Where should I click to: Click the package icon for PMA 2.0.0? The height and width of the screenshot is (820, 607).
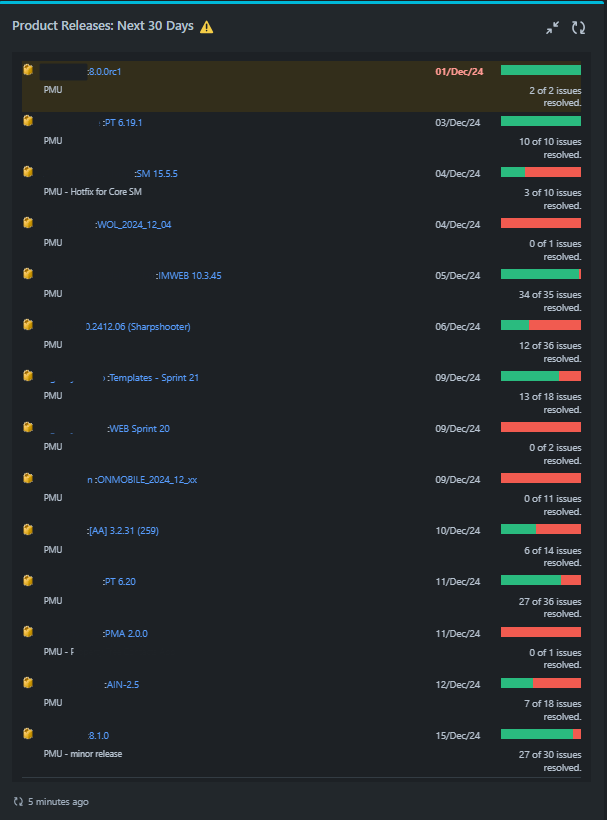(28, 632)
